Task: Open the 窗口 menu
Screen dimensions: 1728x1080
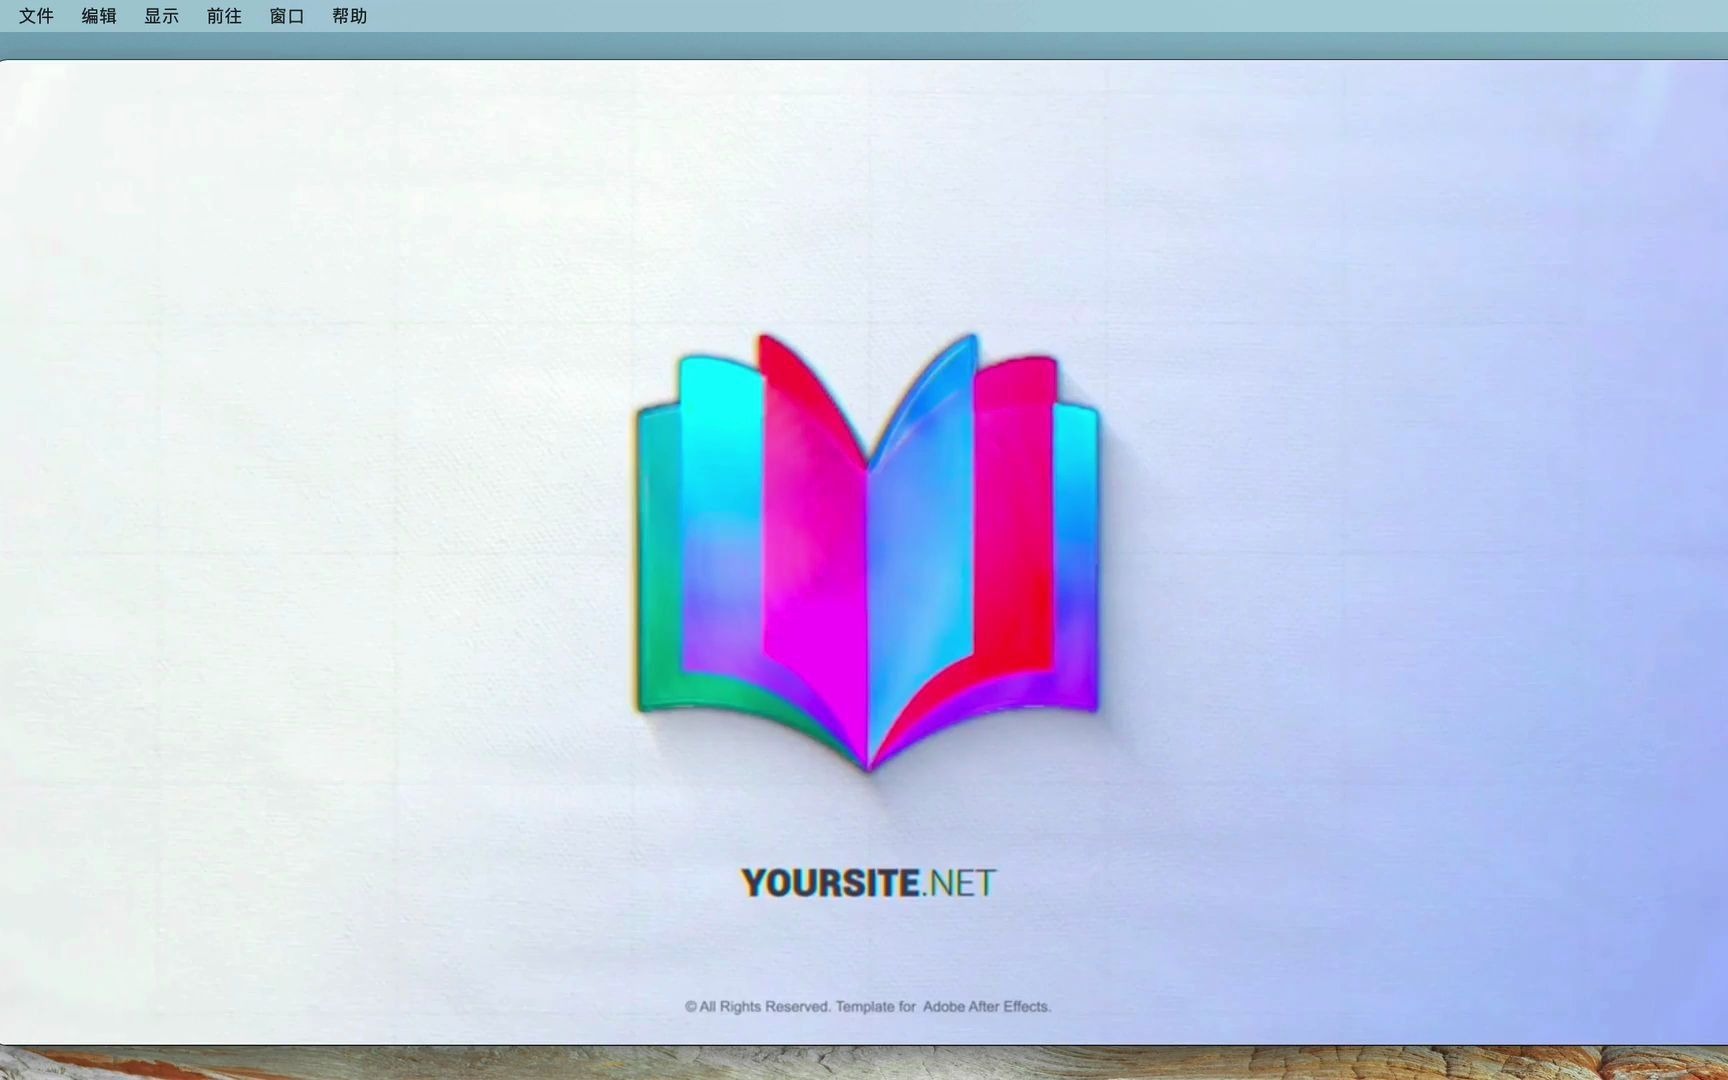Action: pyautogui.click(x=287, y=16)
